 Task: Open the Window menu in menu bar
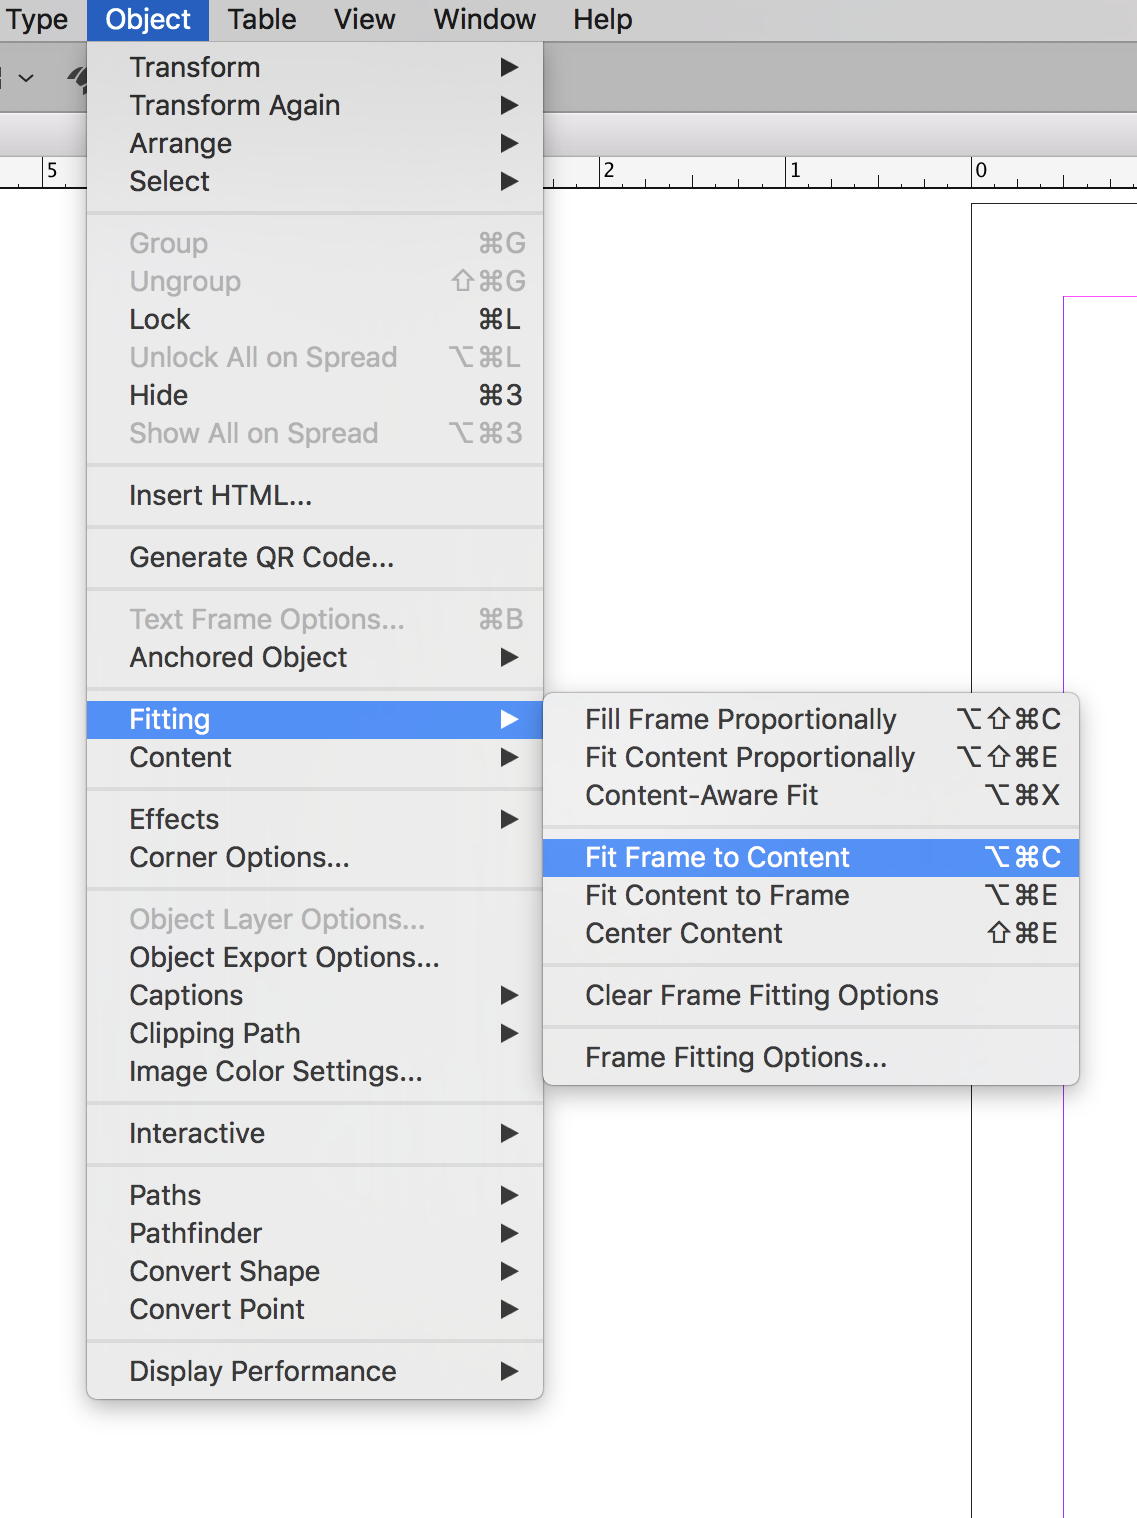tap(484, 20)
